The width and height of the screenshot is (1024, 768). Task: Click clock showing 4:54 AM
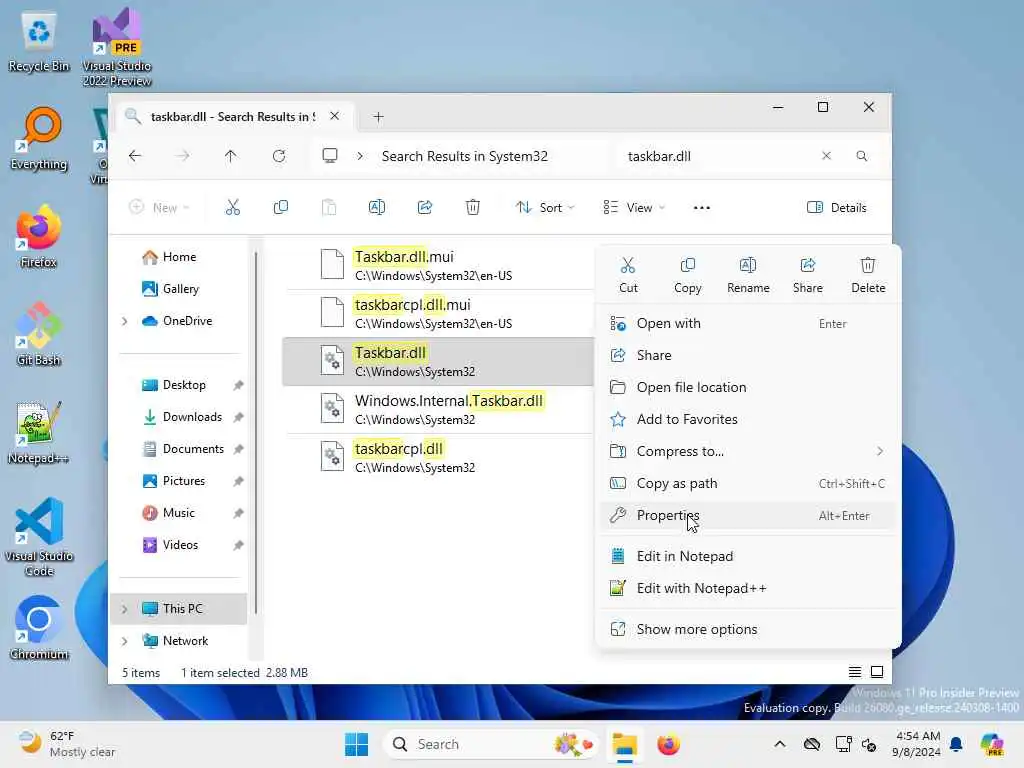tap(918, 744)
